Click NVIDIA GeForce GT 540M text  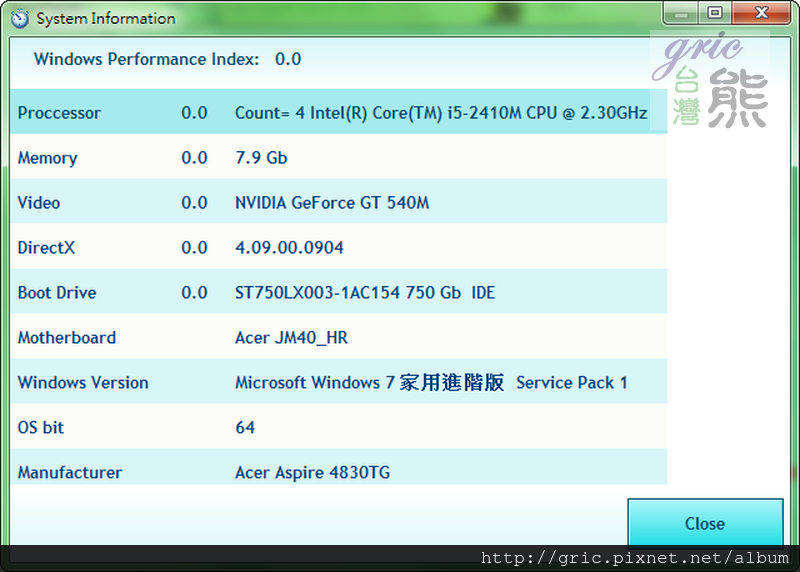332,203
